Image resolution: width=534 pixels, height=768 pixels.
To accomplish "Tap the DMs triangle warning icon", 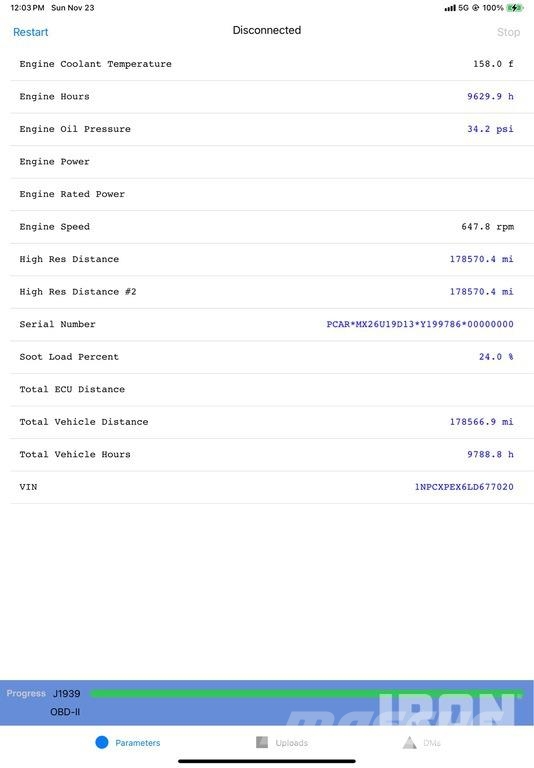I will pyautogui.click(x=410, y=742).
